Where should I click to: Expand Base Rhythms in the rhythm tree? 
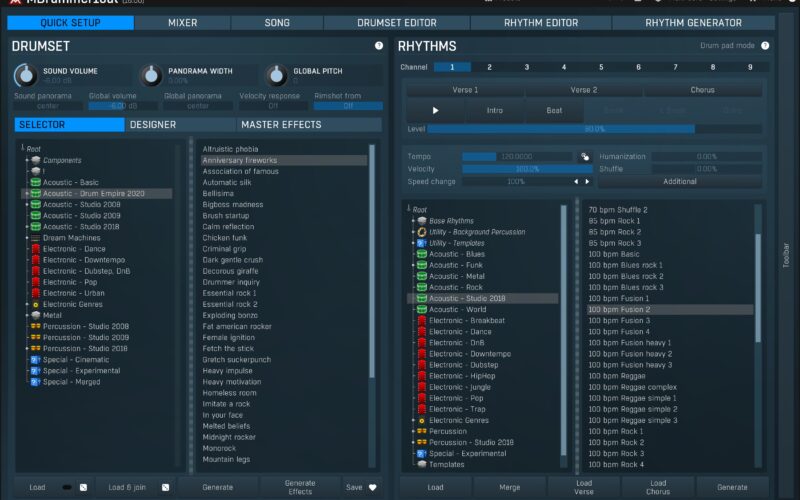(x=412, y=220)
